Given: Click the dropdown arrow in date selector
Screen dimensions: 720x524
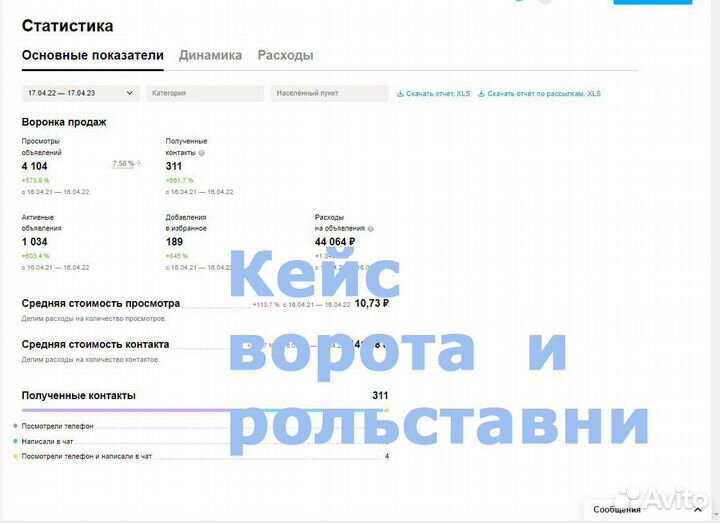Looking at the screenshot, I should tap(129, 93).
